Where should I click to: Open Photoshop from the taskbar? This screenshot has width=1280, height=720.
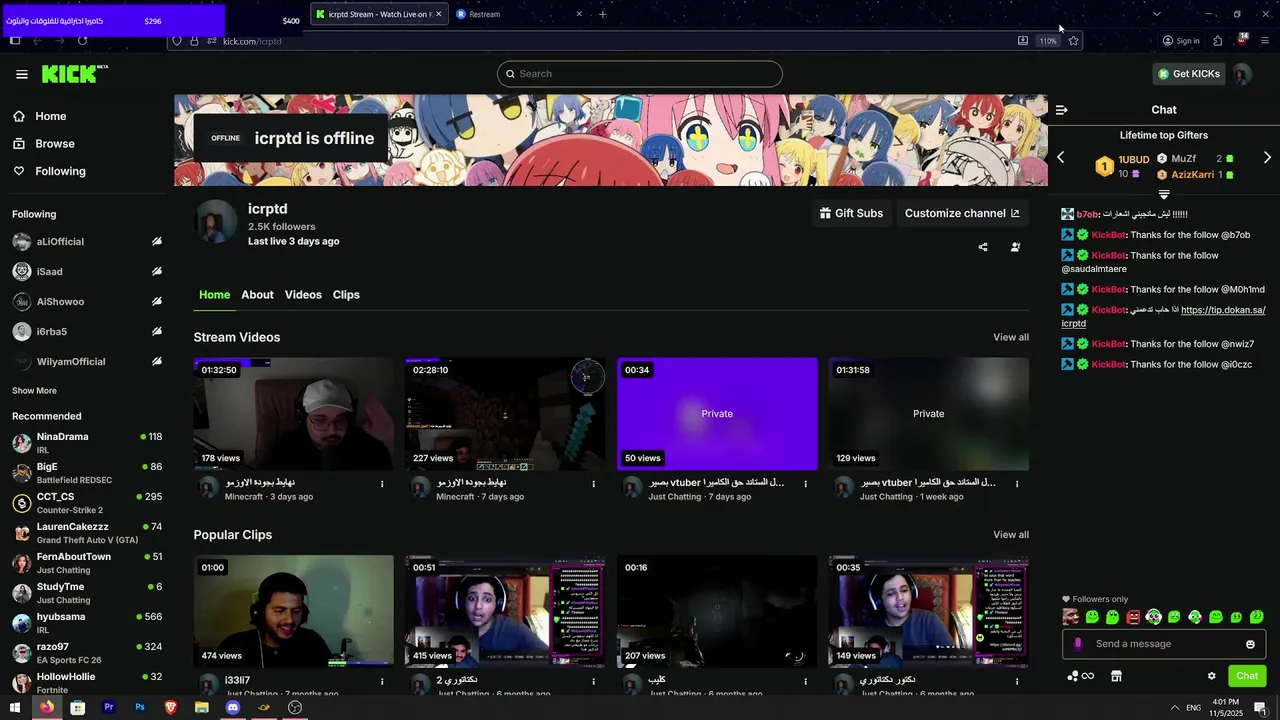140,707
